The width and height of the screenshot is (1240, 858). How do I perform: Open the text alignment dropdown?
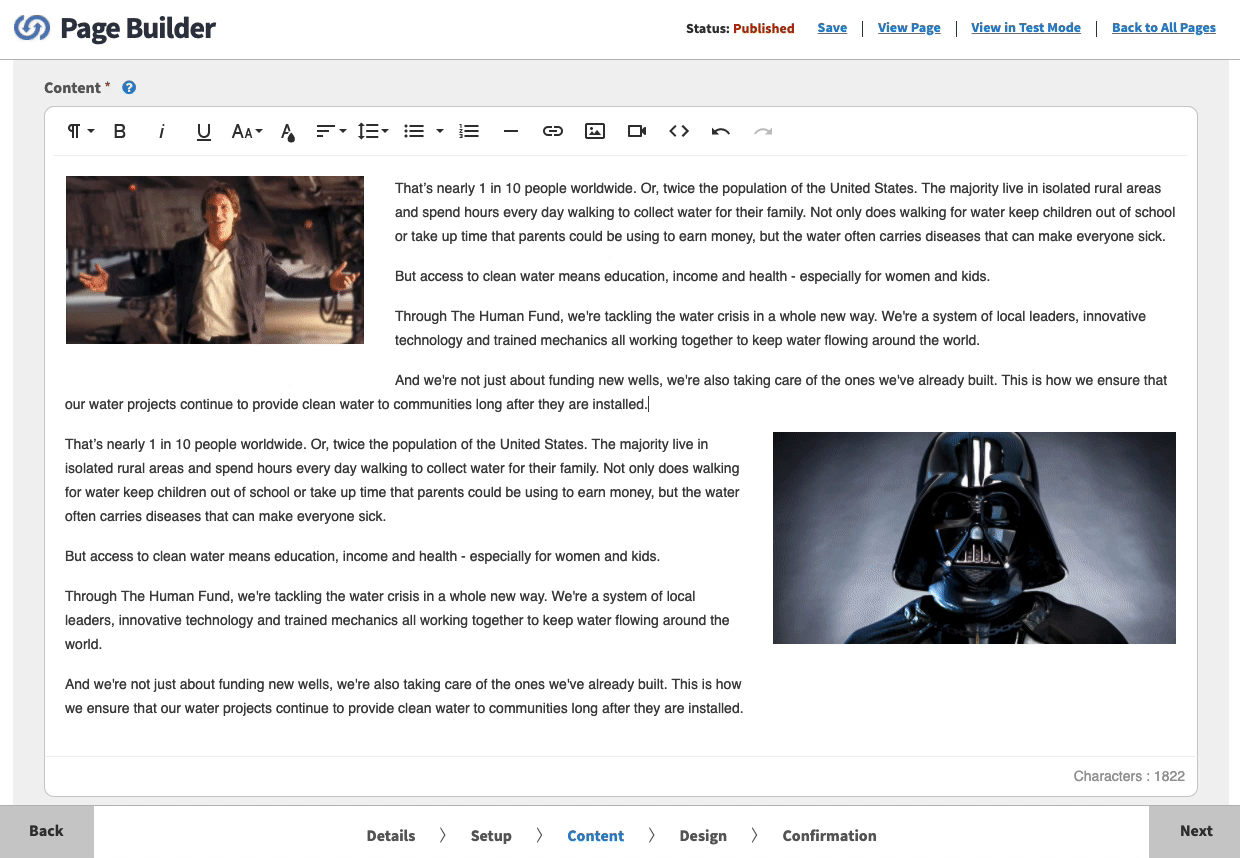[x=331, y=131]
